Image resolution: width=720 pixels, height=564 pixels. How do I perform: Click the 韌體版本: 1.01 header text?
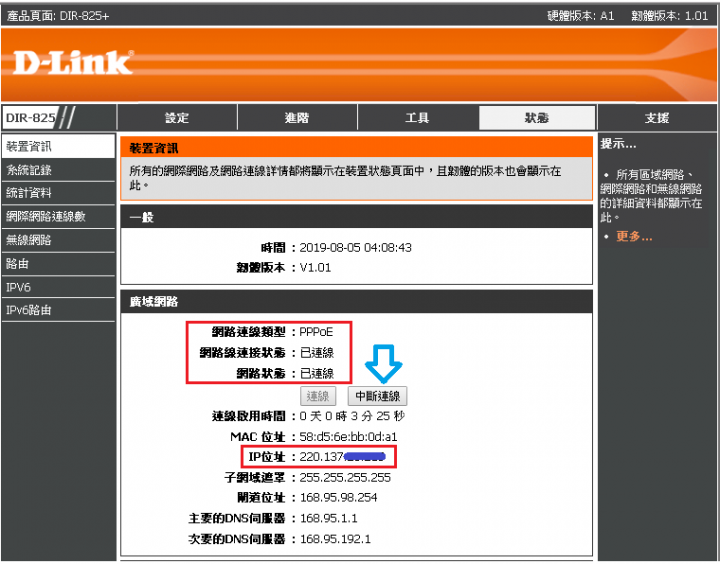(669, 16)
